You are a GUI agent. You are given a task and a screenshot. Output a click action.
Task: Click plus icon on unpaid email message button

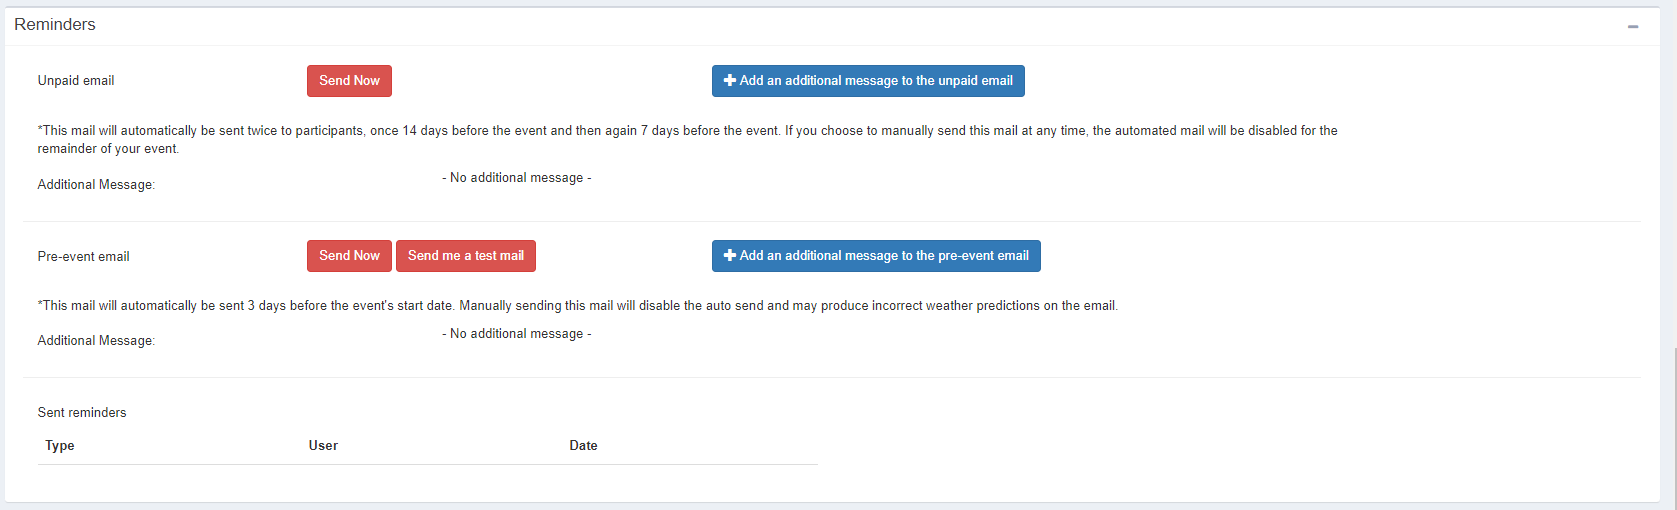(730, 81)
